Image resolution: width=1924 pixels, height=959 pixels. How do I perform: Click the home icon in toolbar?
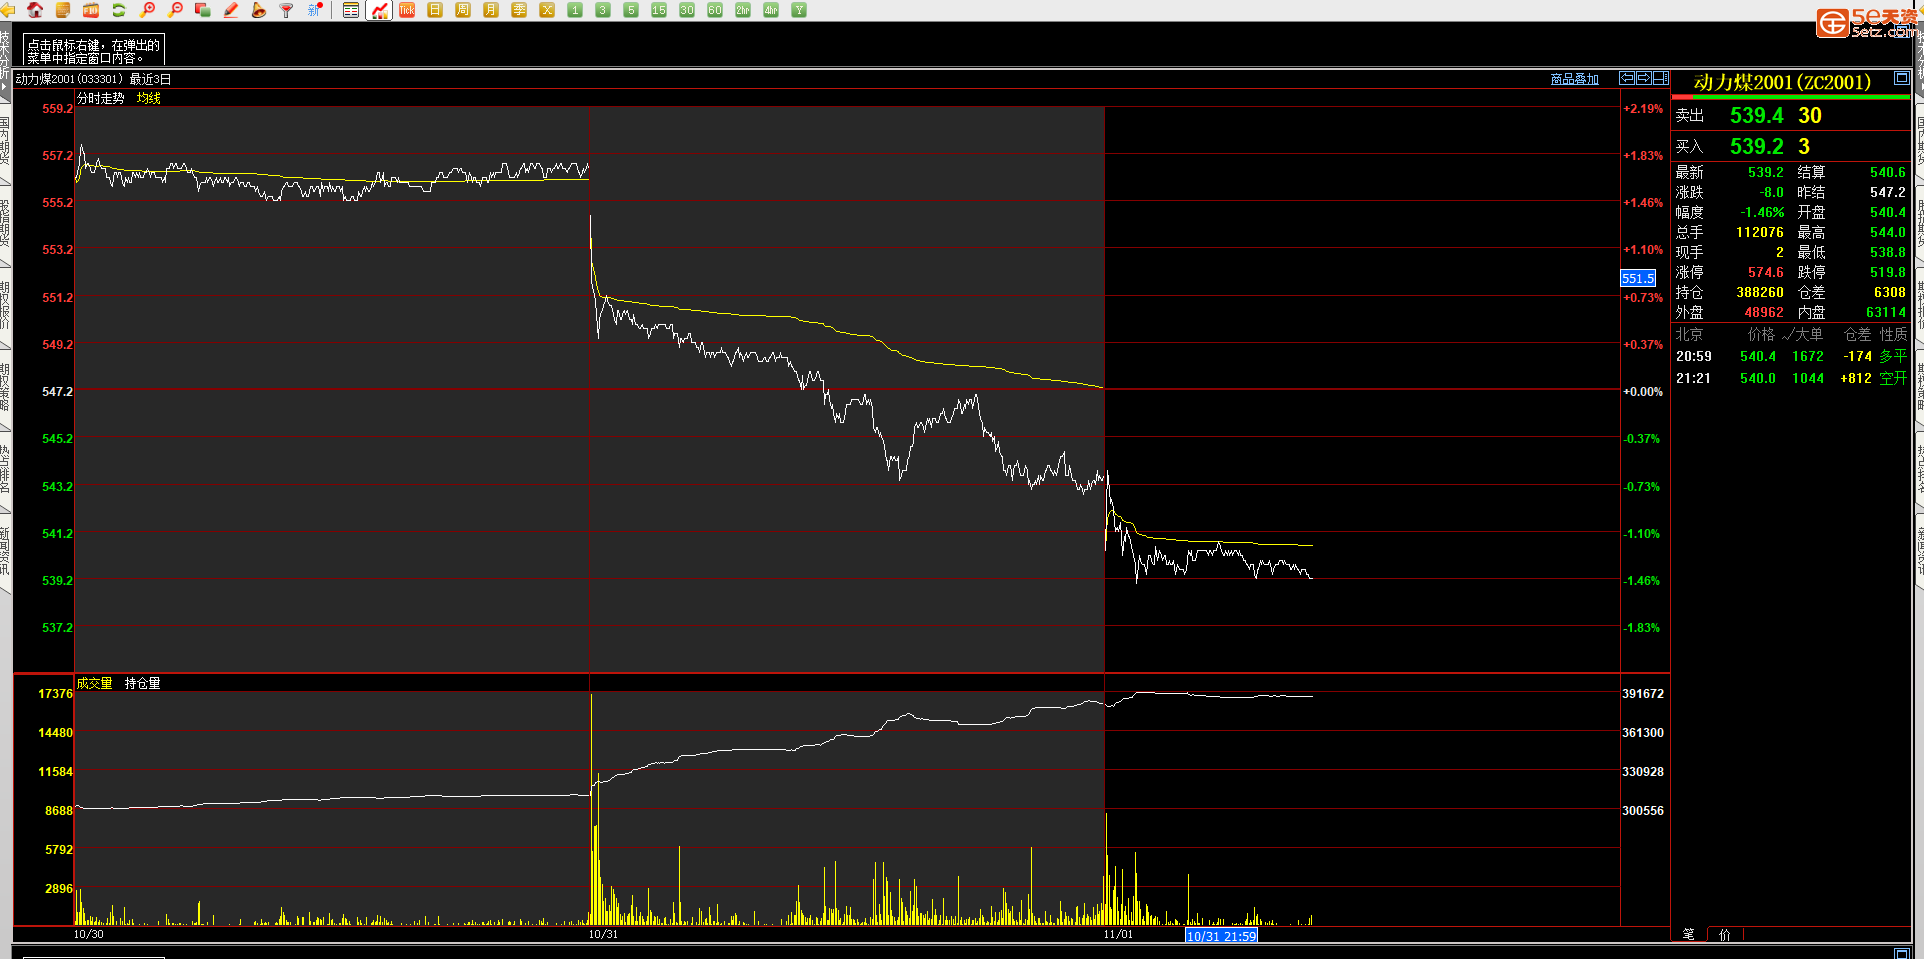pyautogui.click(x=36, y=10)
